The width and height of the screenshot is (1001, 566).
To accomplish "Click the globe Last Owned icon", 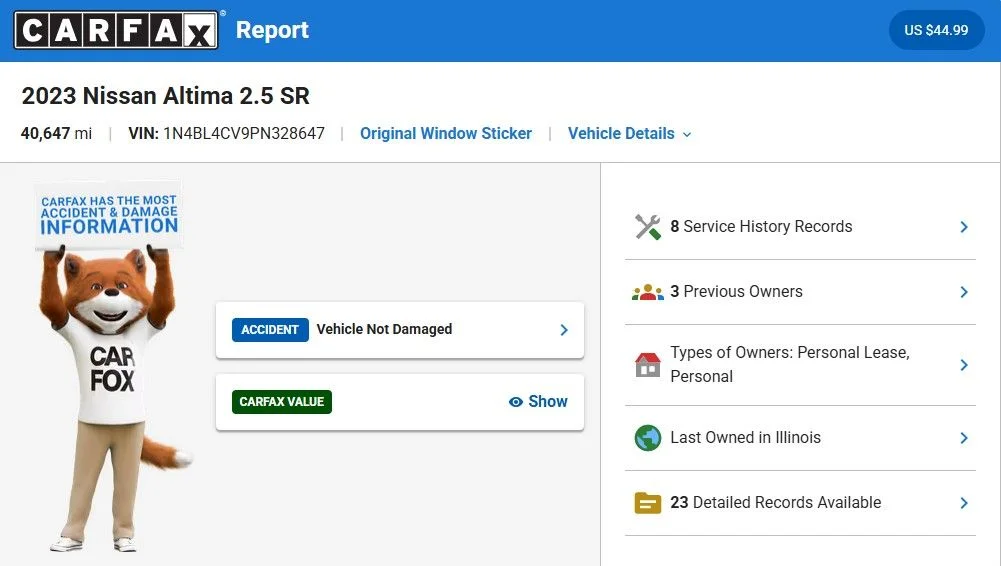I will 647,438.
